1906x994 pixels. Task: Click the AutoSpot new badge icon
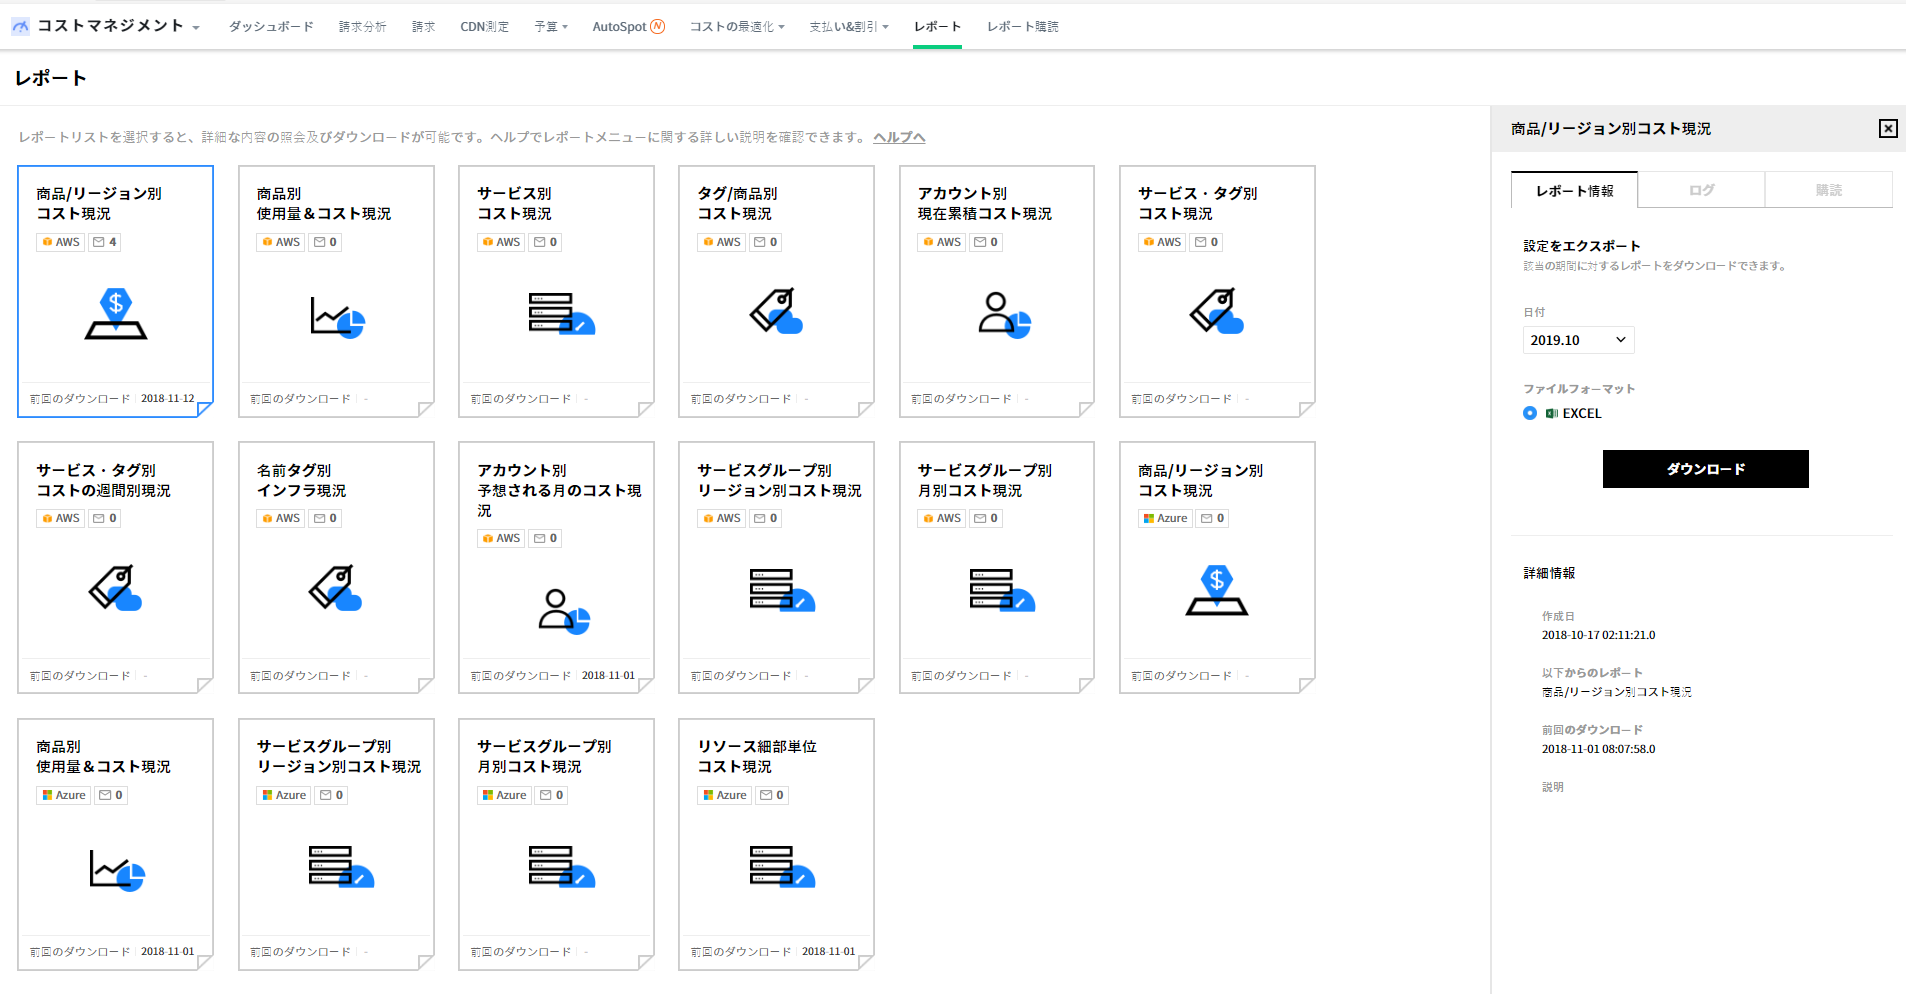tap(657, 27)
